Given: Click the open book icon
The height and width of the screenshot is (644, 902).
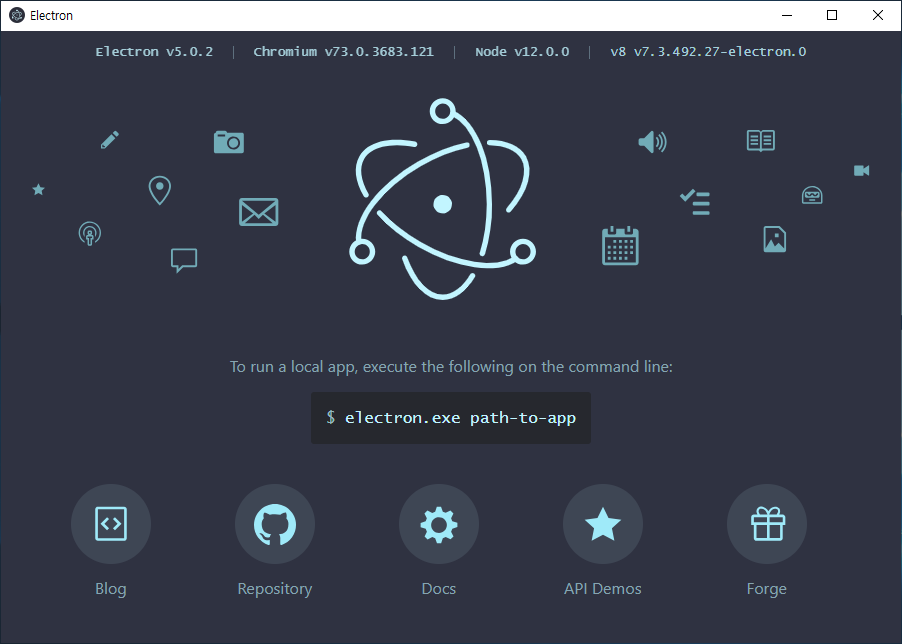Looking at the screenshot, I should pyautogui.click(x=761, y=140).
